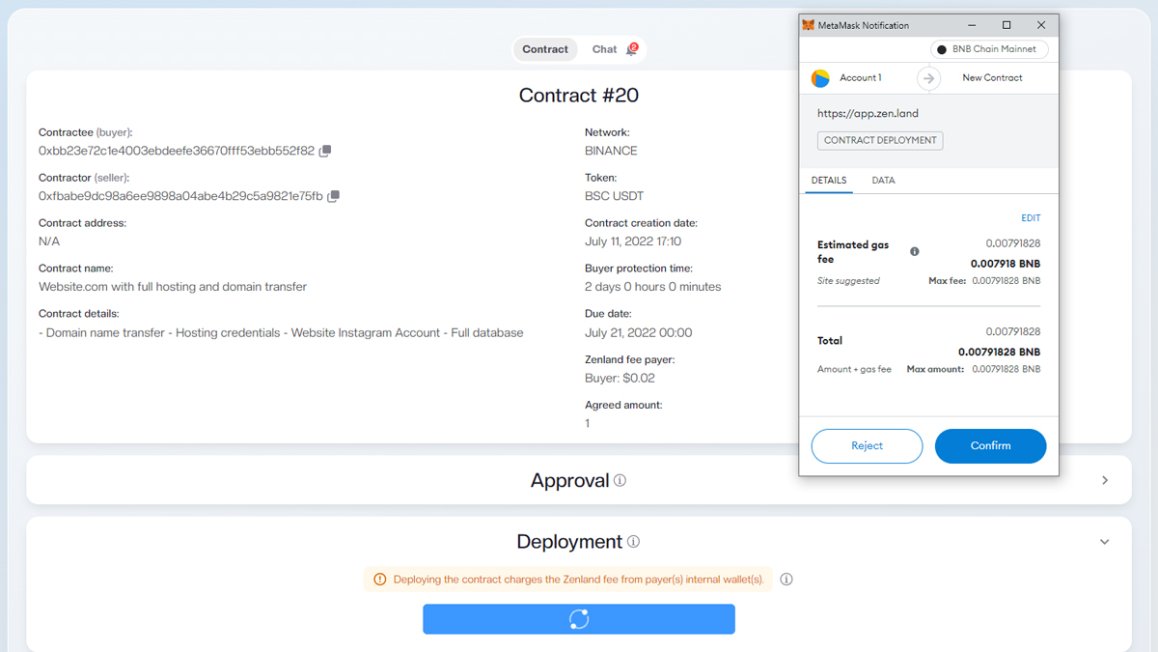The height and width of the screenshot is (652, 1158).
Task: Click the contractor address 0xfbabe9dc98a6ee...
Action: [181, 196]
